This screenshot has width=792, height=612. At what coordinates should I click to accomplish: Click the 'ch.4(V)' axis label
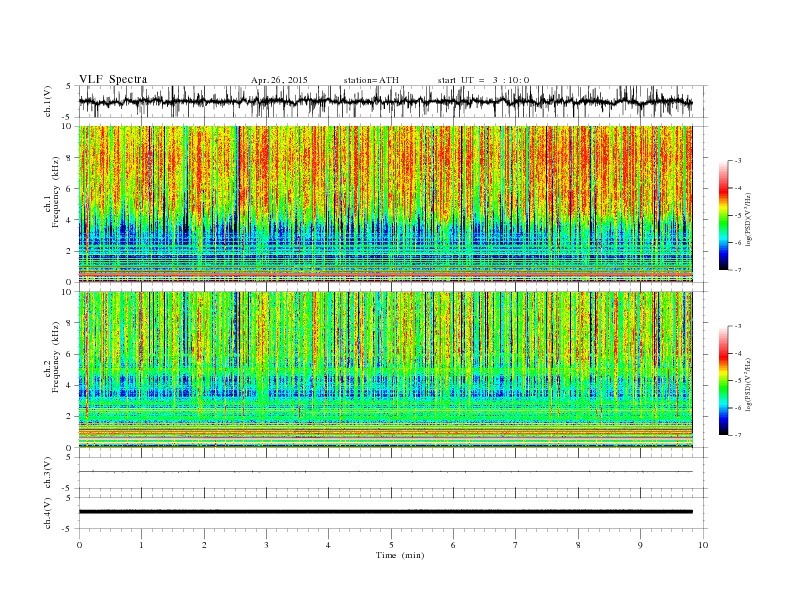[x=47, y=513]
